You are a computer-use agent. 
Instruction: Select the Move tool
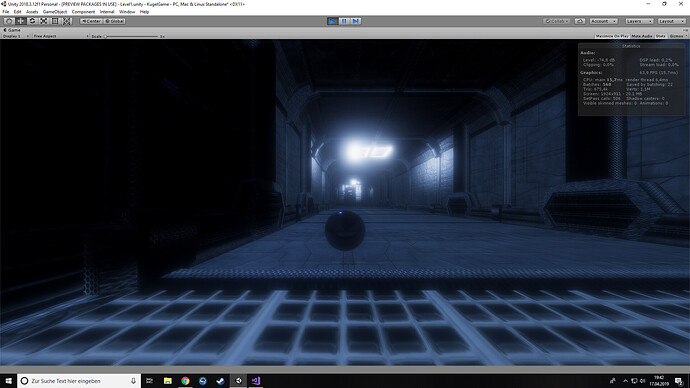coord(20,21)
